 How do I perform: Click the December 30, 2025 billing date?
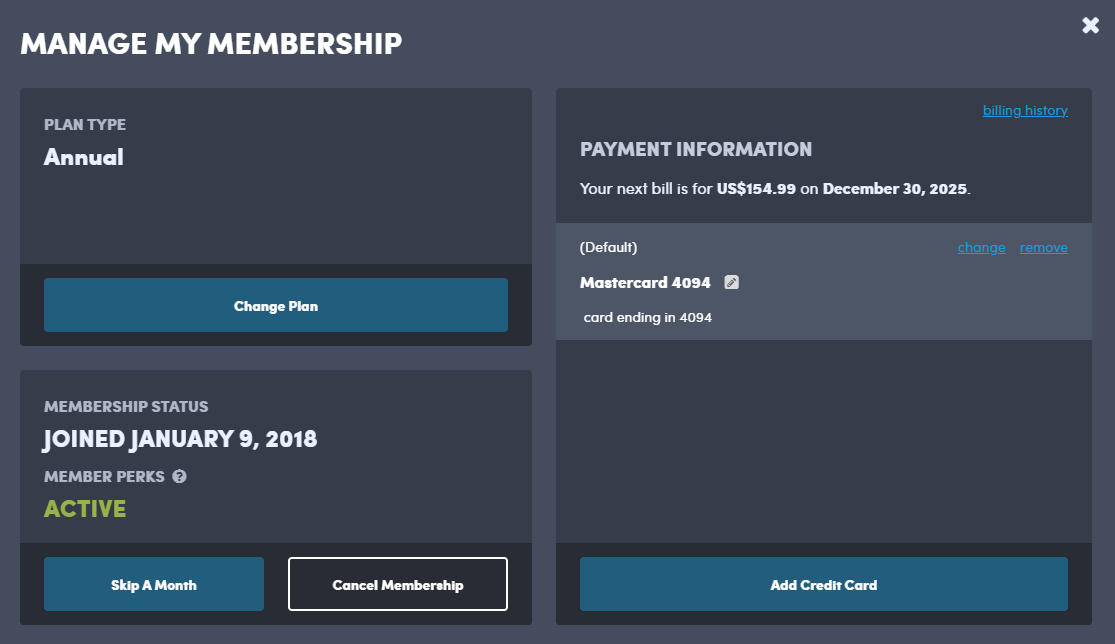click(895, 188)
